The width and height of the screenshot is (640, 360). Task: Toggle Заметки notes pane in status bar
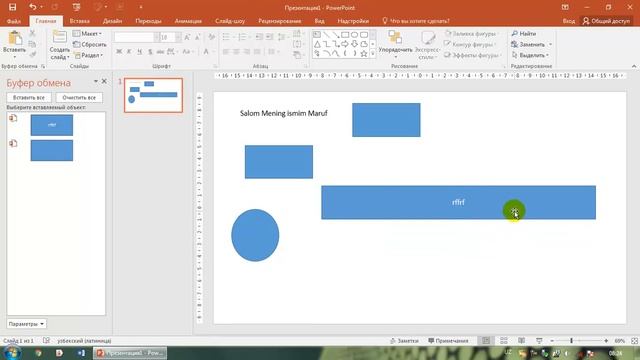[404, 340]
